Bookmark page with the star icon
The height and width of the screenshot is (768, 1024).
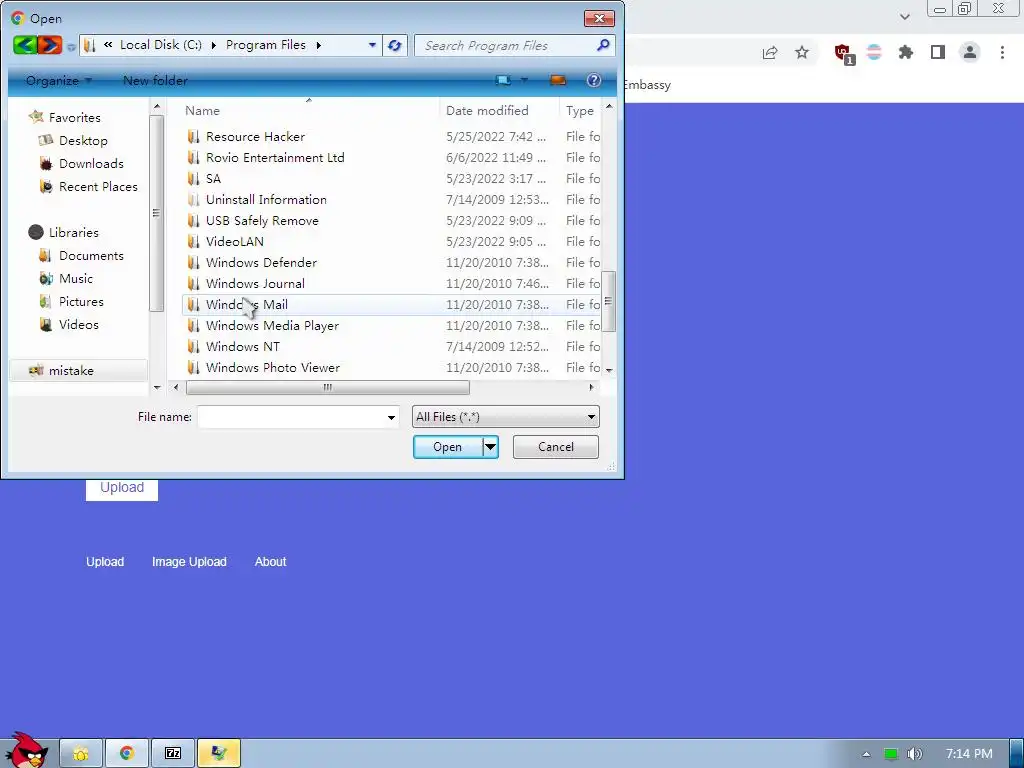click(802, 52)
